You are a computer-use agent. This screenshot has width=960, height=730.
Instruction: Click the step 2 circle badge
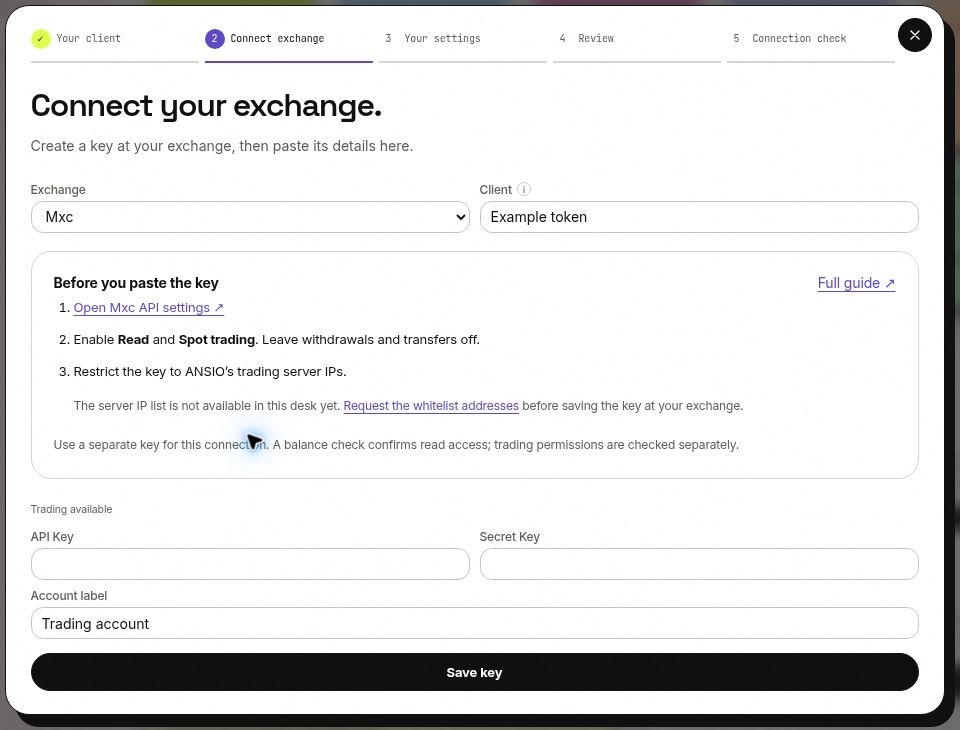(214, 39)
